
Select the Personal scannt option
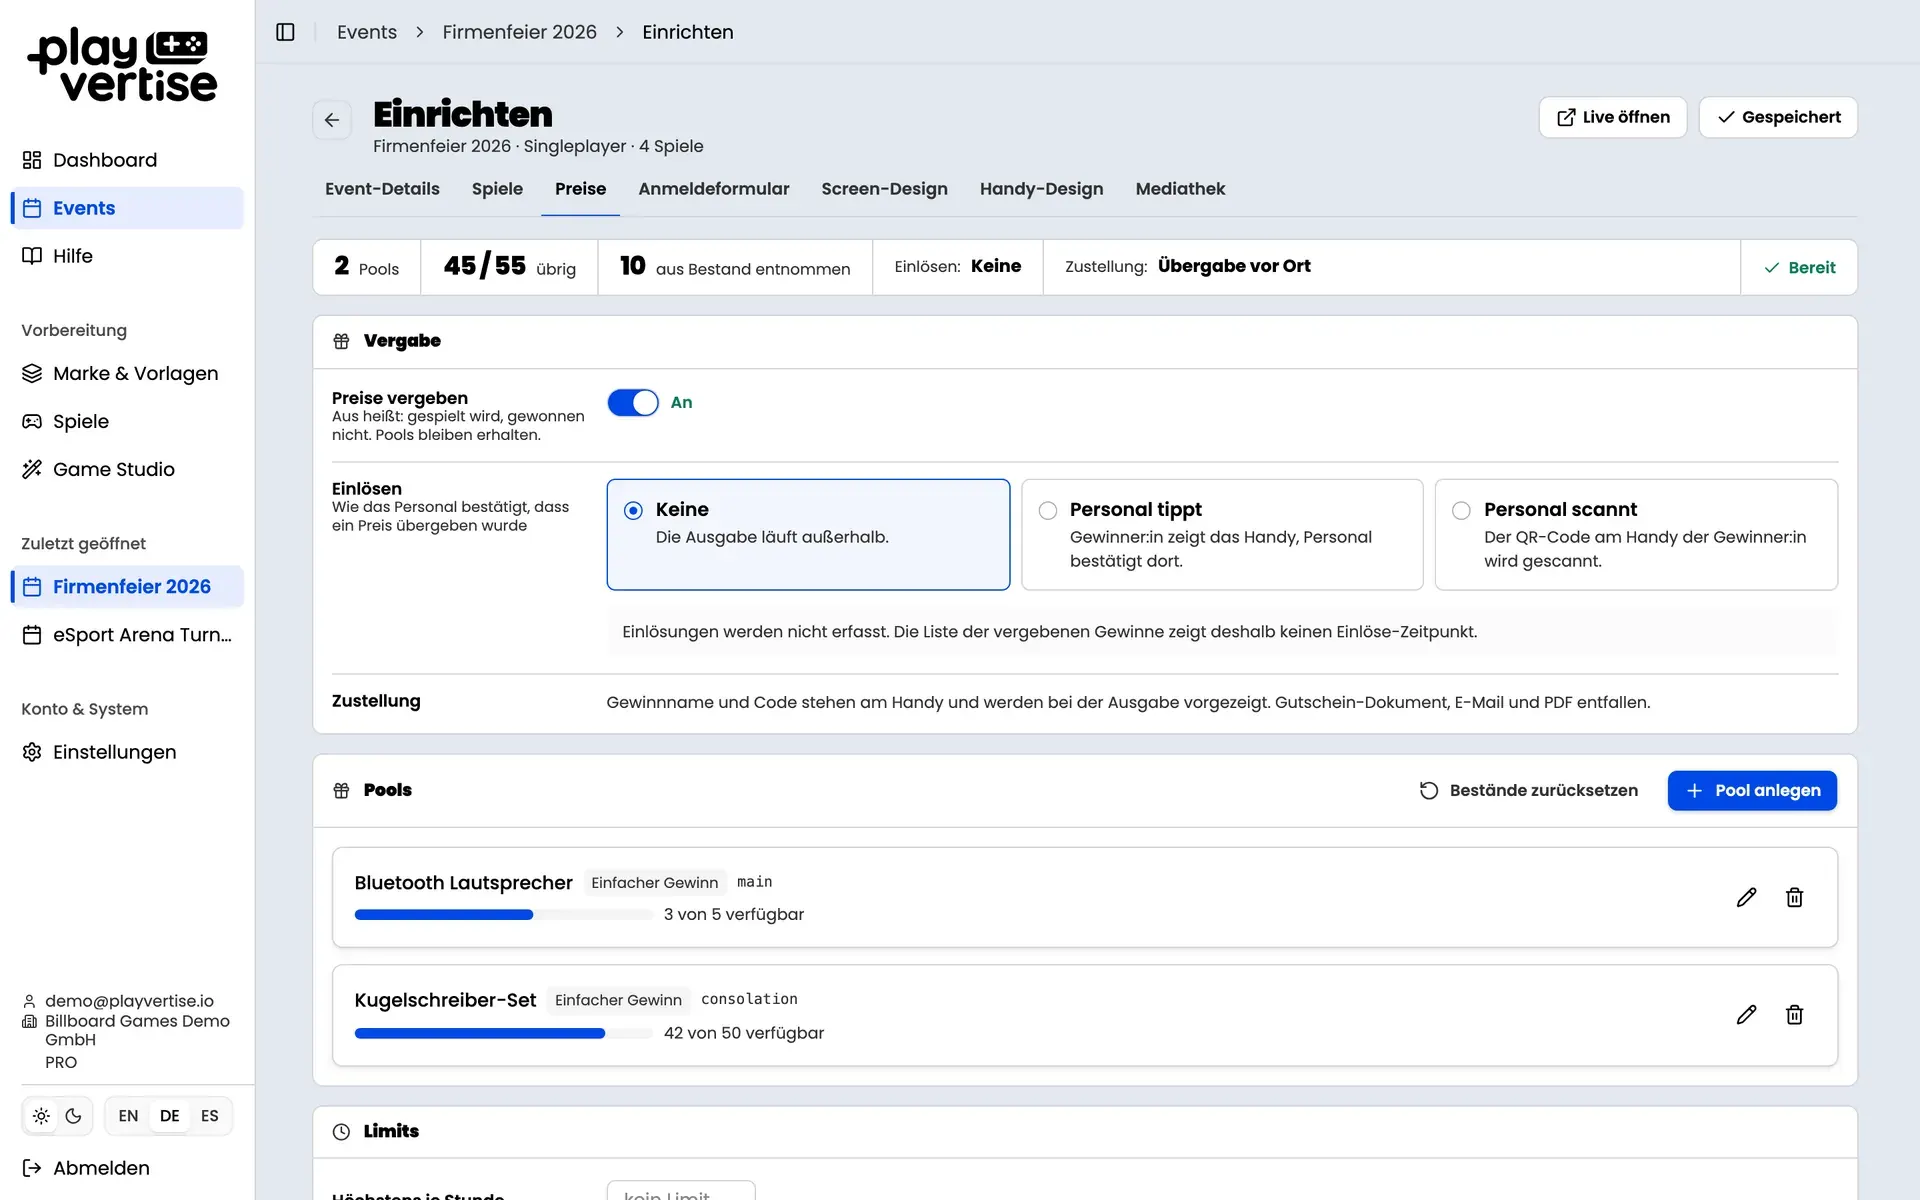1636,535
